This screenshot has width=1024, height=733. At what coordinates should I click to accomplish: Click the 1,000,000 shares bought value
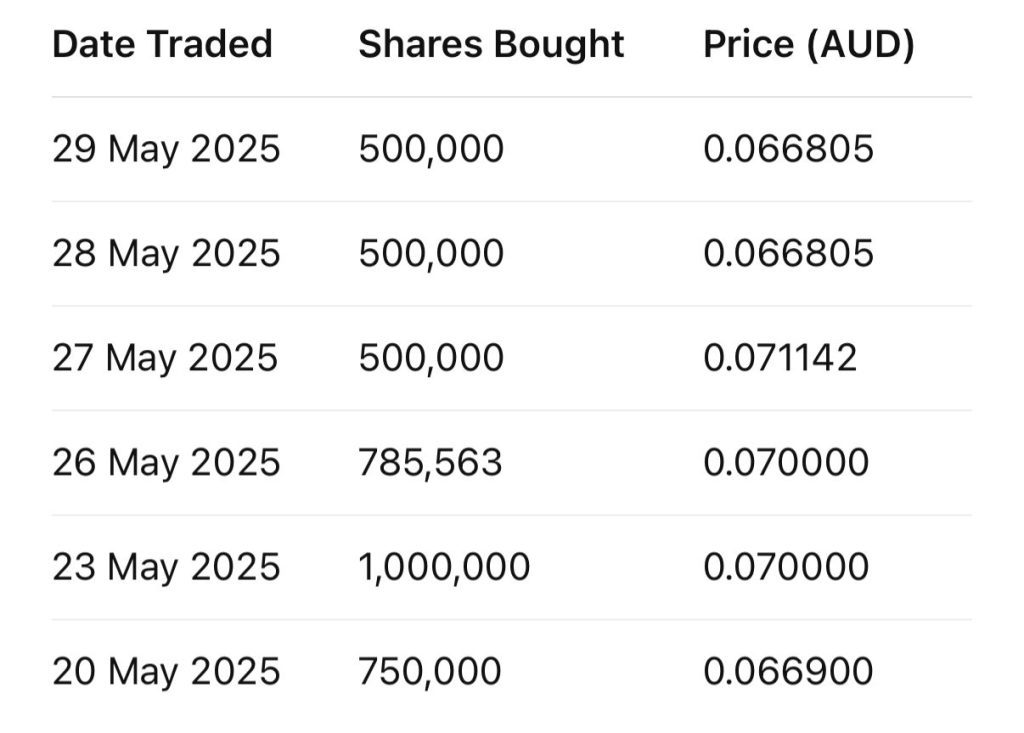[x=444, y=567]
